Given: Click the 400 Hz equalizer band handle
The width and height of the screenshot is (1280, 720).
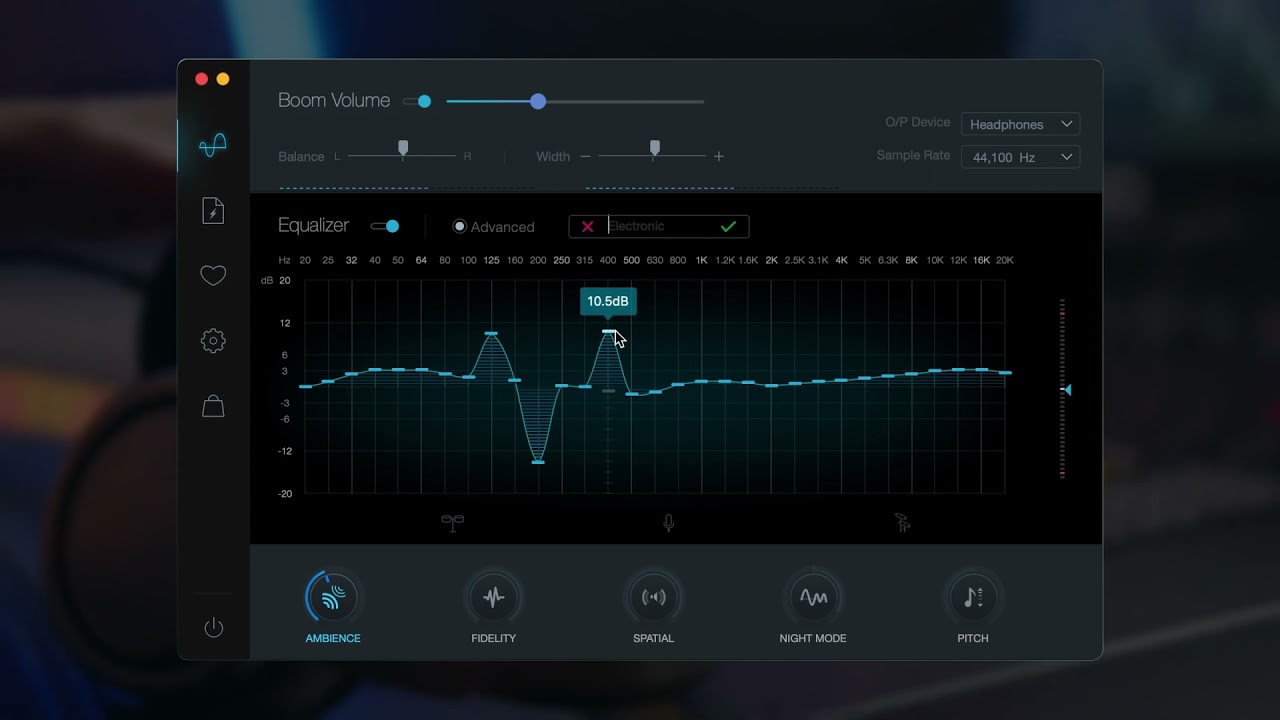Looking at the screenshot, I should [608, 331].
